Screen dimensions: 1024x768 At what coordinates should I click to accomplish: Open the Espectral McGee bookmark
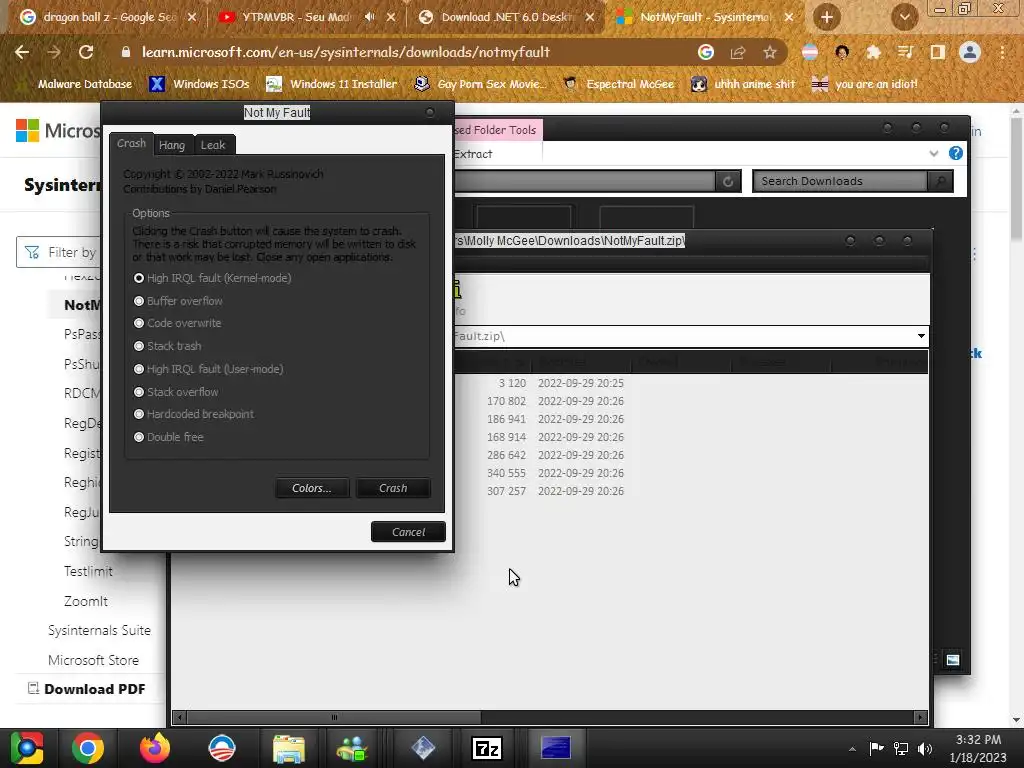click(x=618, y=84)
